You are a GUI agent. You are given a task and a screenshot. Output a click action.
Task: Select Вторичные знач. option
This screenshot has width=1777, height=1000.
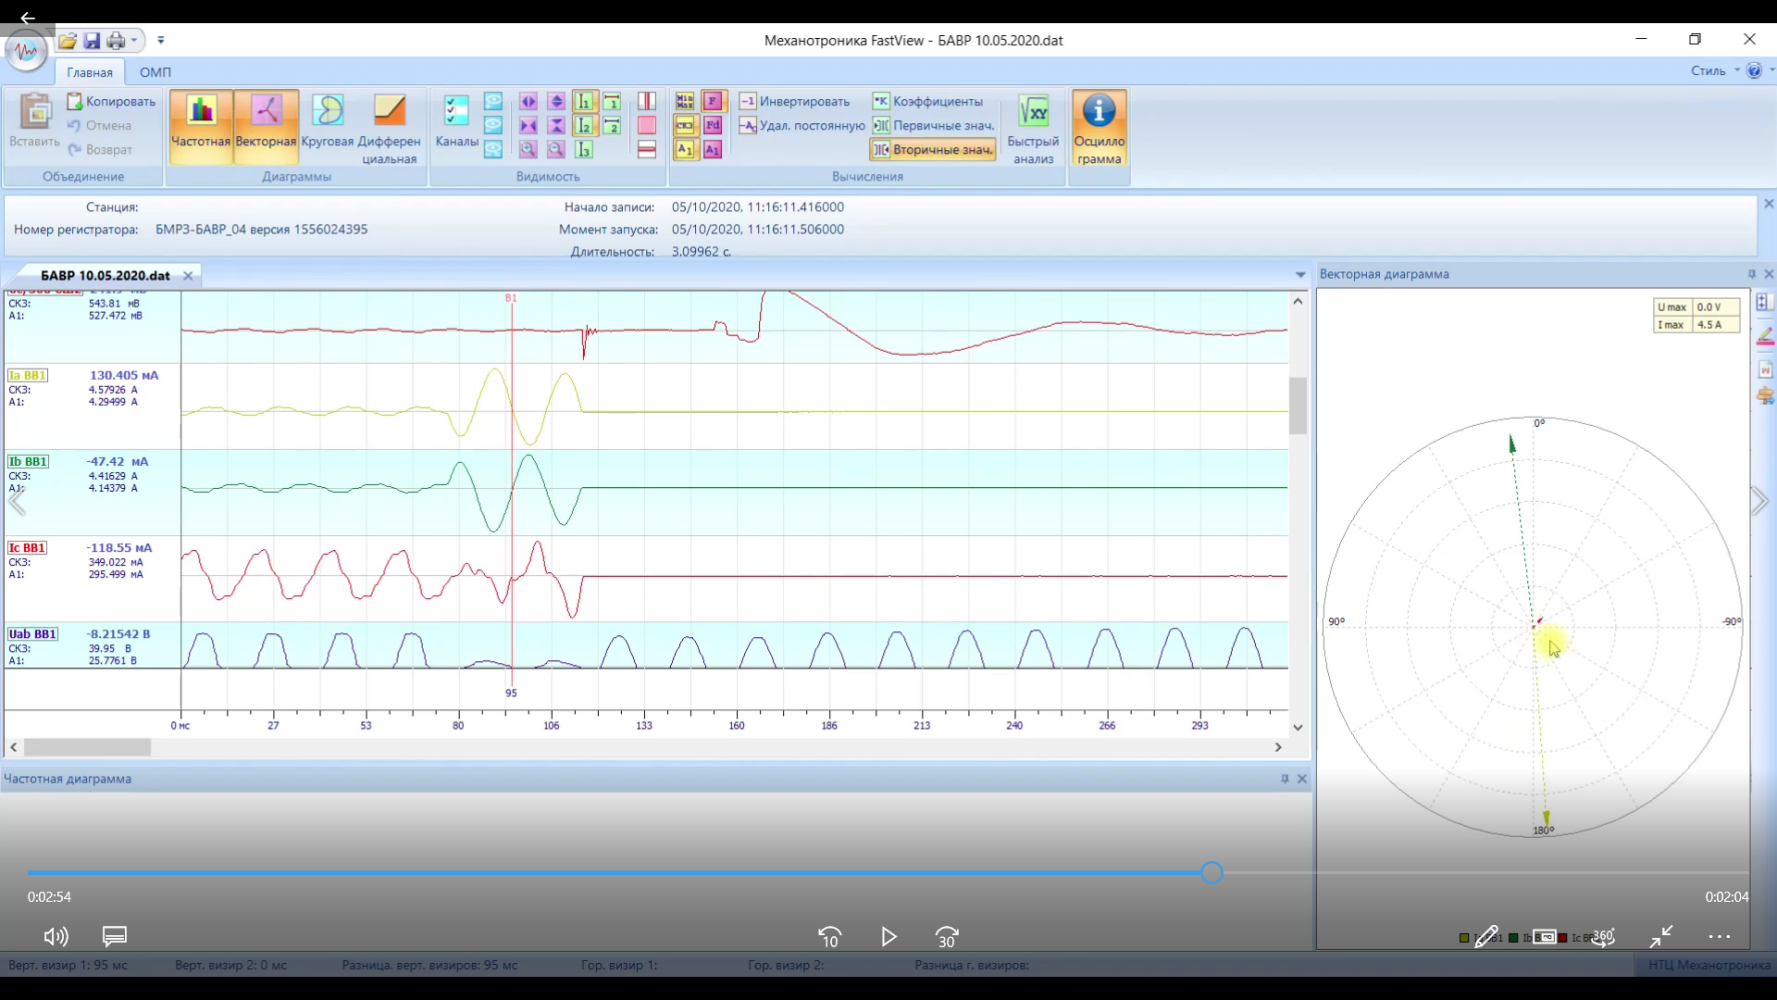(x=933, y=149)
